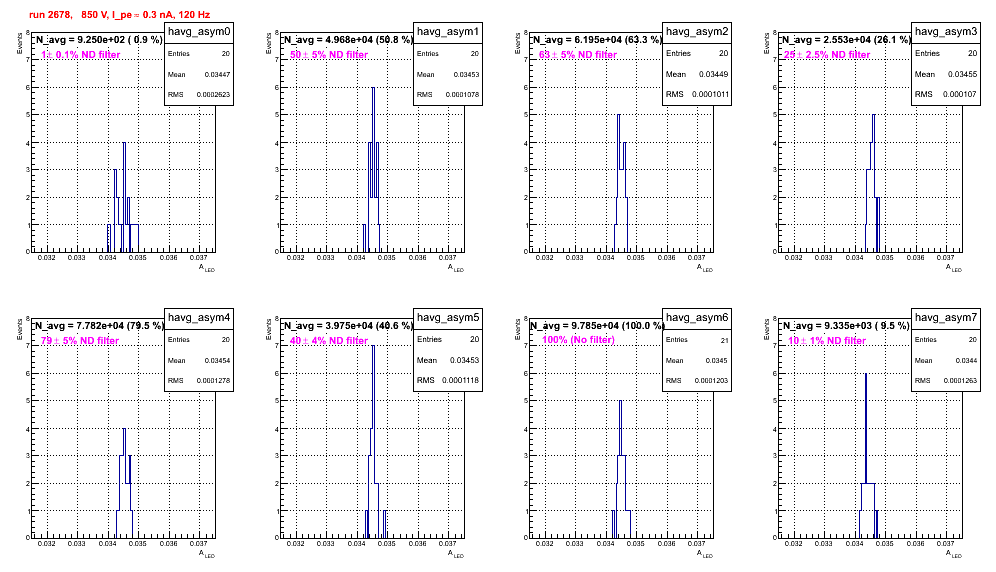Click Entries 21 in havg_asym6 stats
Screen dimensions: 996x572
(697, 340)
